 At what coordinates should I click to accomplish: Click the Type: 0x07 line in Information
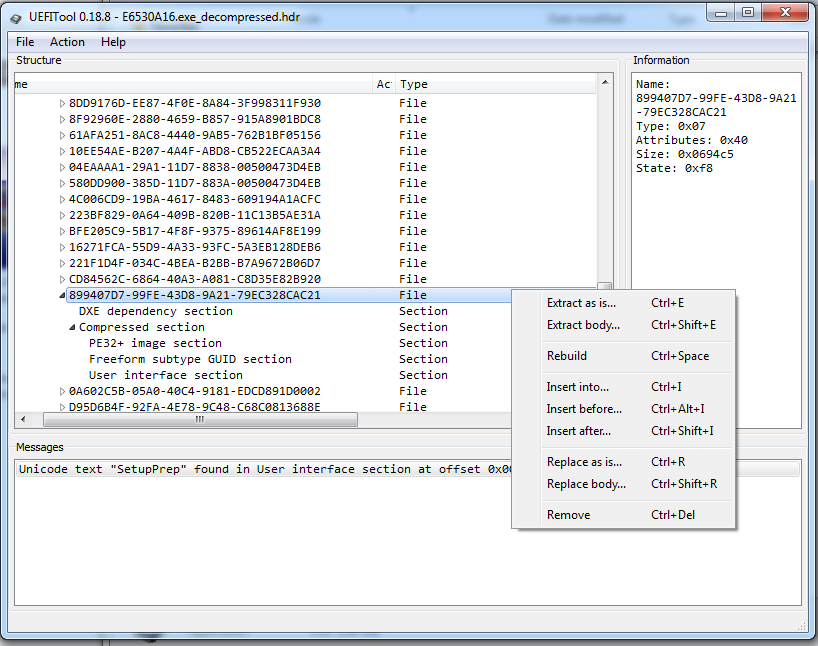(x=670, y=126)
